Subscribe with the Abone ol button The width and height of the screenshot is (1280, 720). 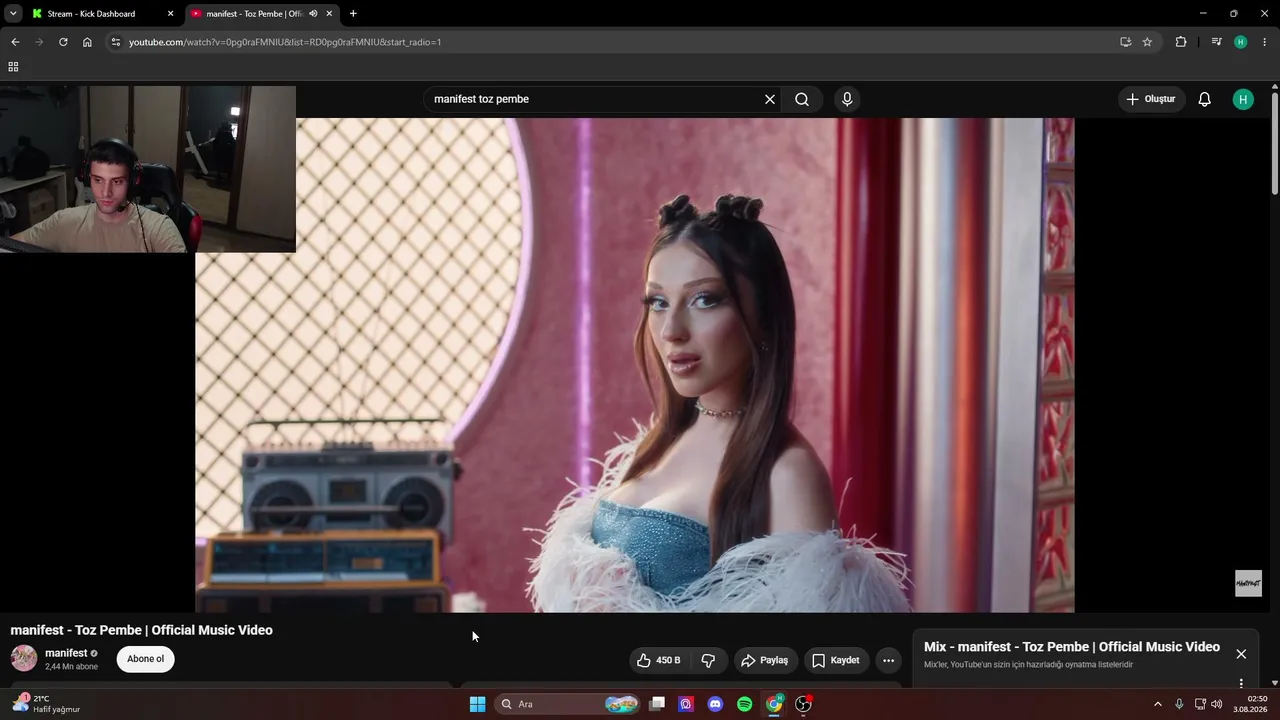click(145, 659)
